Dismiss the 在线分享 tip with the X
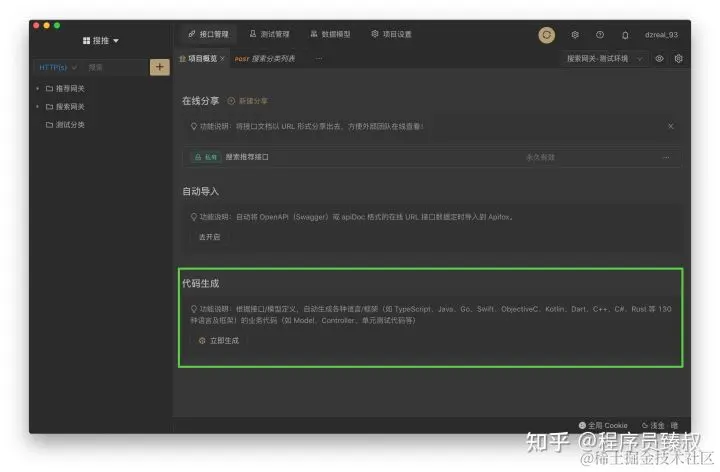Screen dimensions: 720x472 [x=671, y=126]
